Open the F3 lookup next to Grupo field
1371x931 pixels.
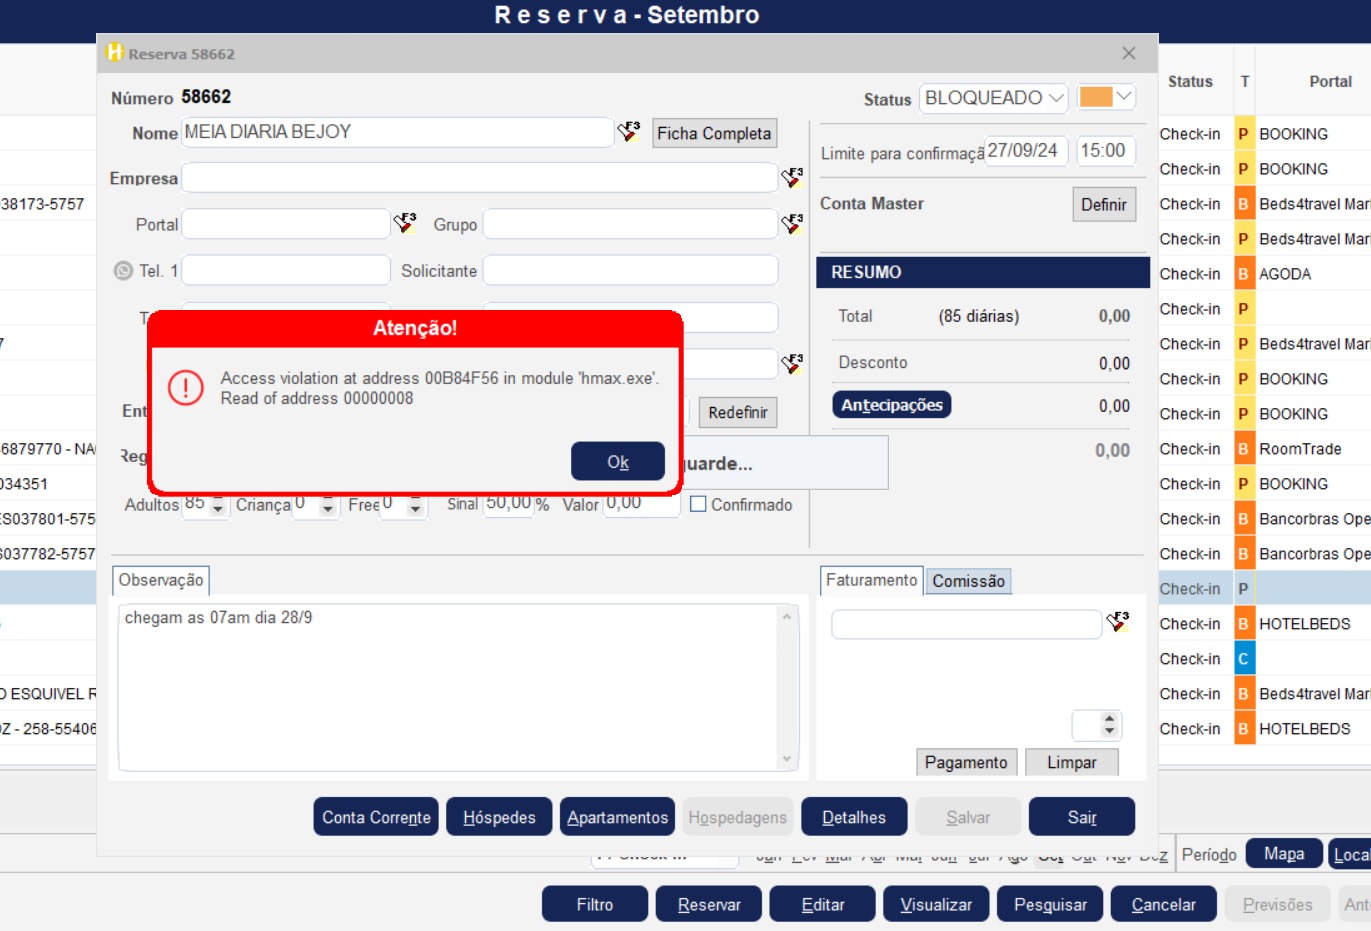(792, 223)
